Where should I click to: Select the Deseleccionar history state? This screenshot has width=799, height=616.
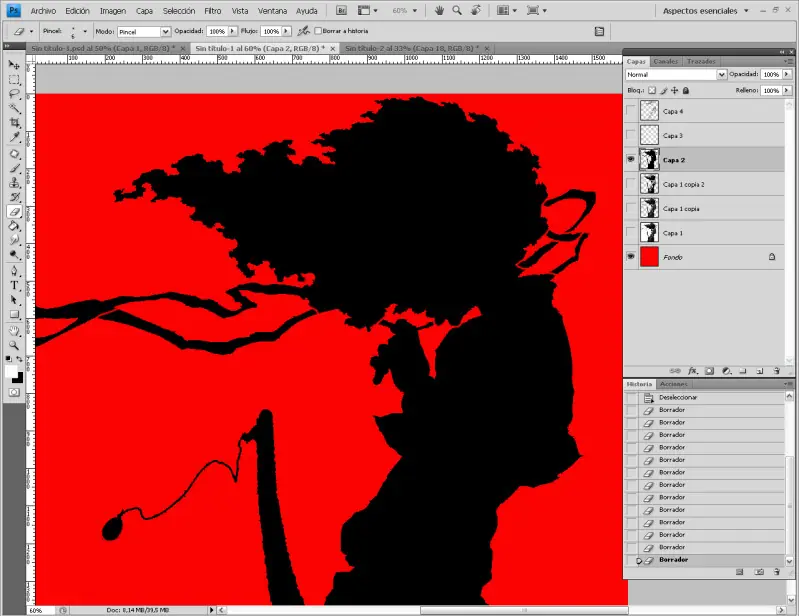tap(705, 397)
